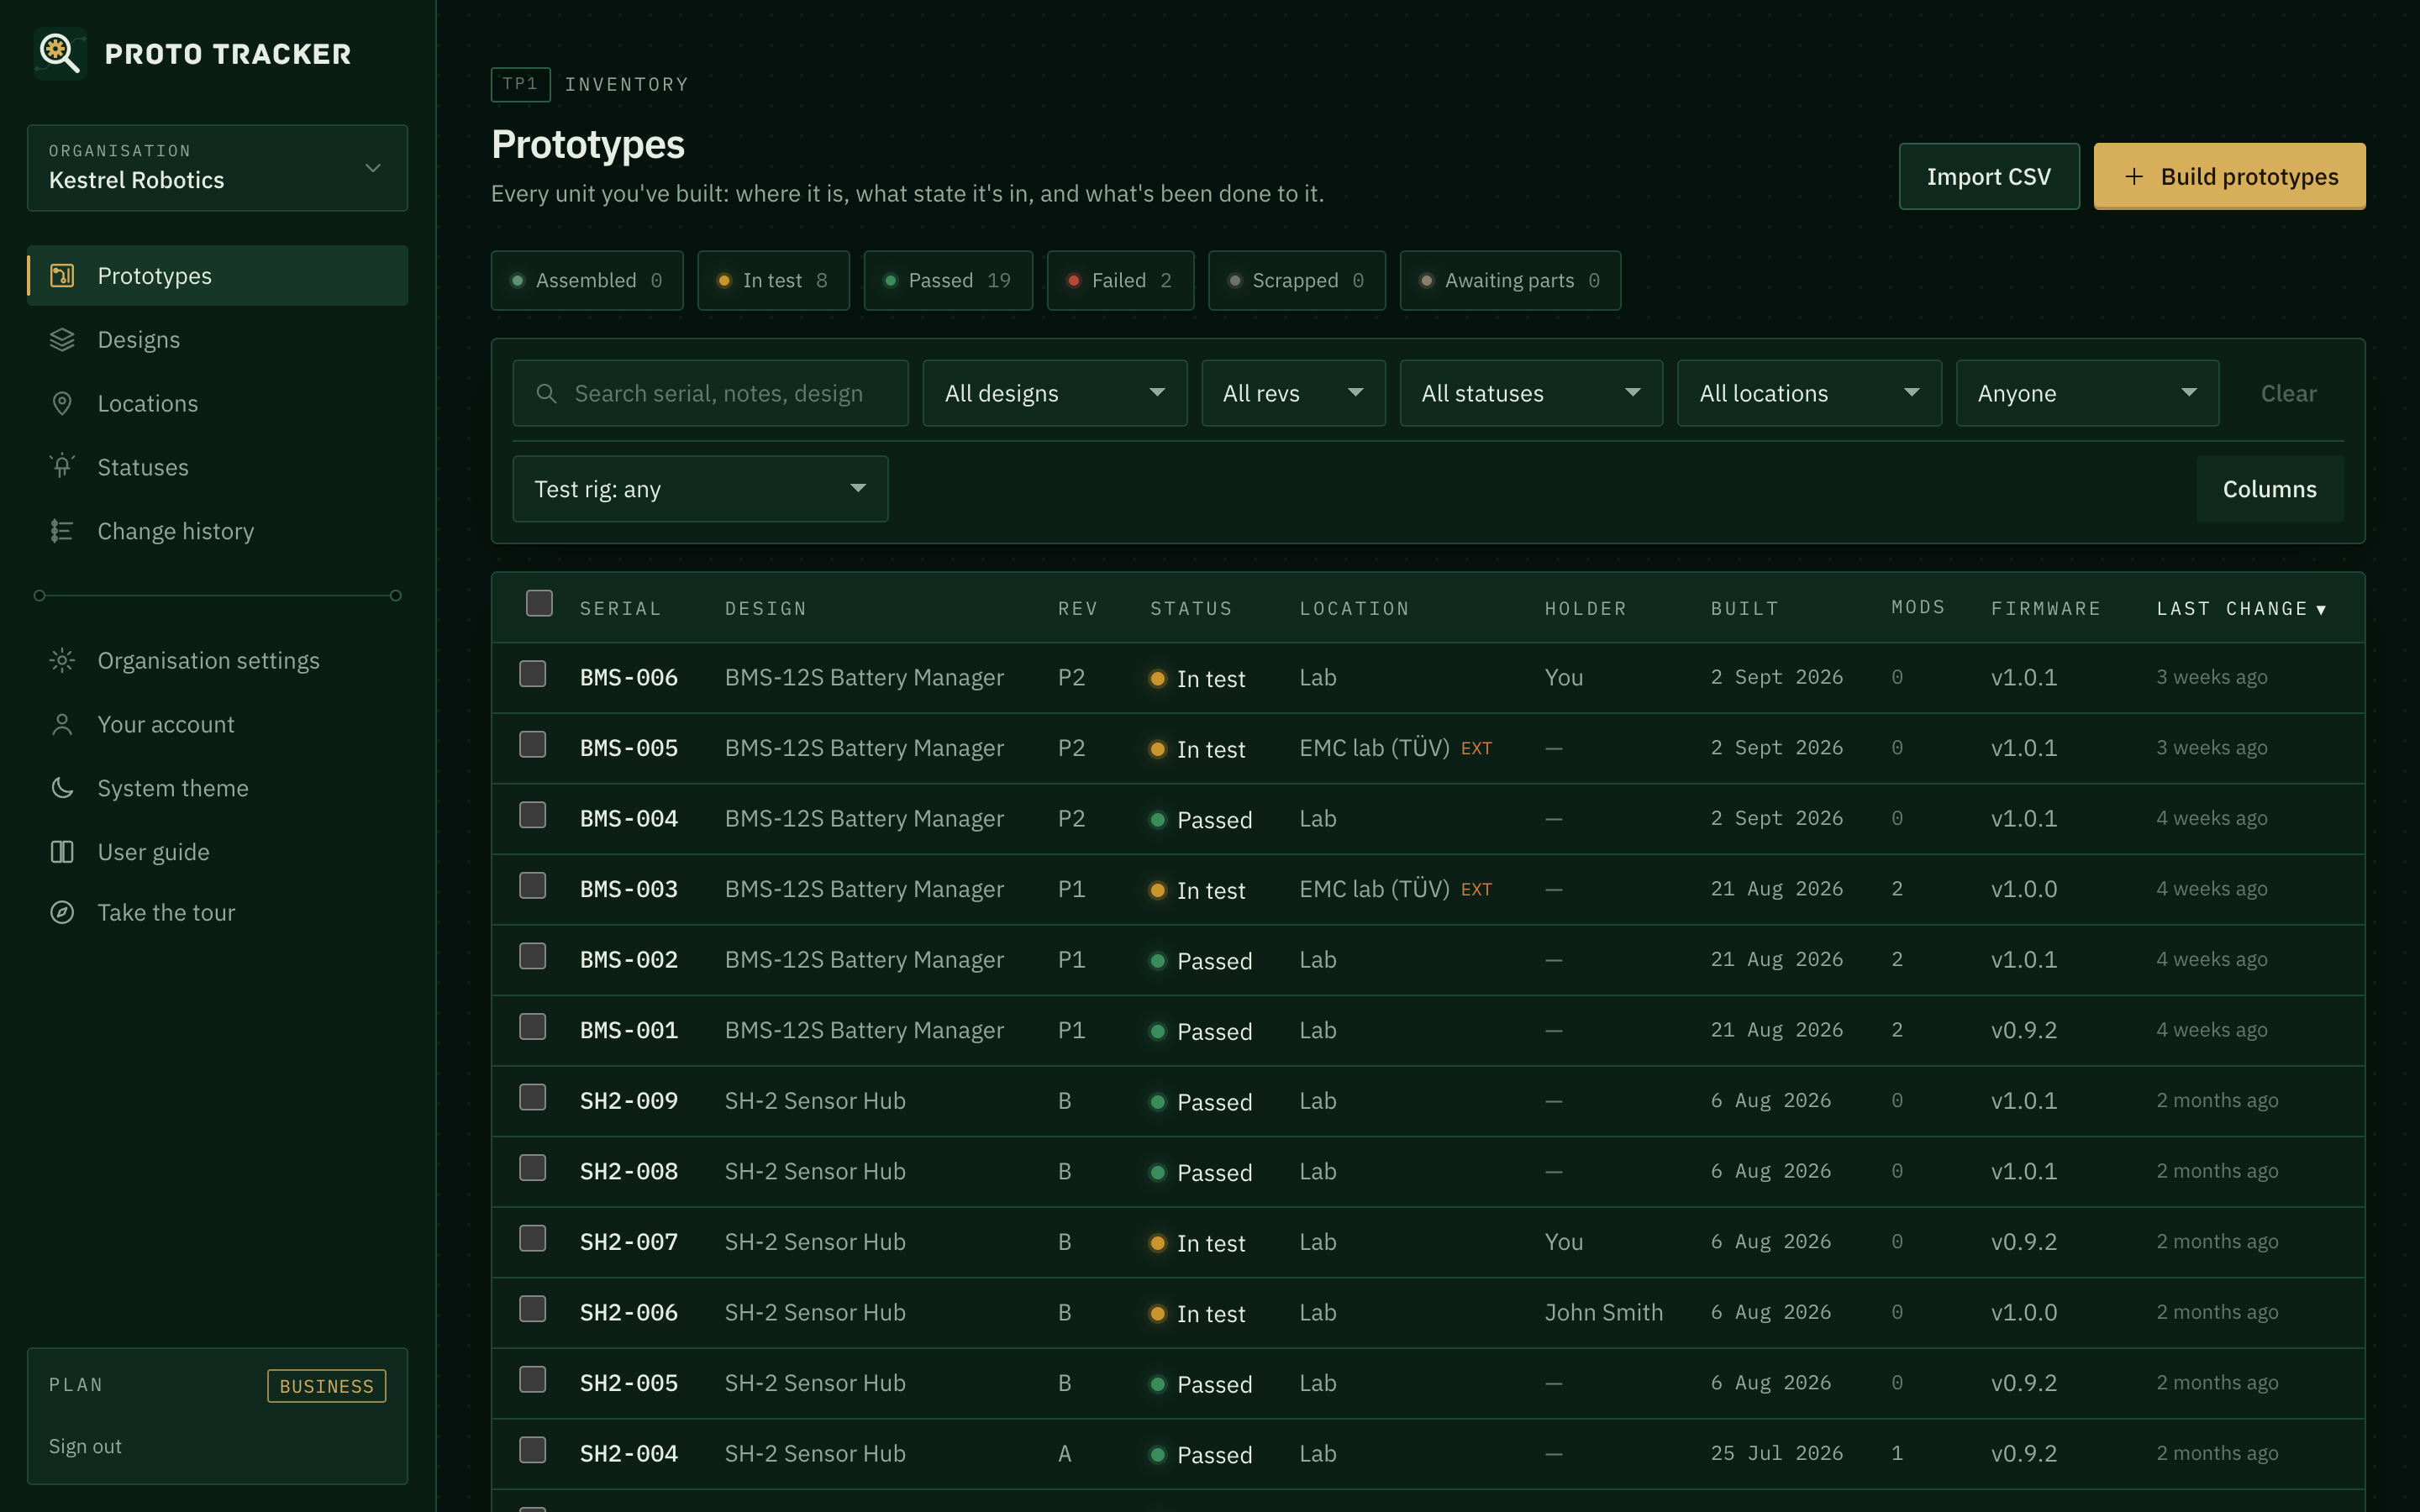Click the Import CSV button
Viewport: 2420px width, 1512px height.
[x=1989, y=177]
